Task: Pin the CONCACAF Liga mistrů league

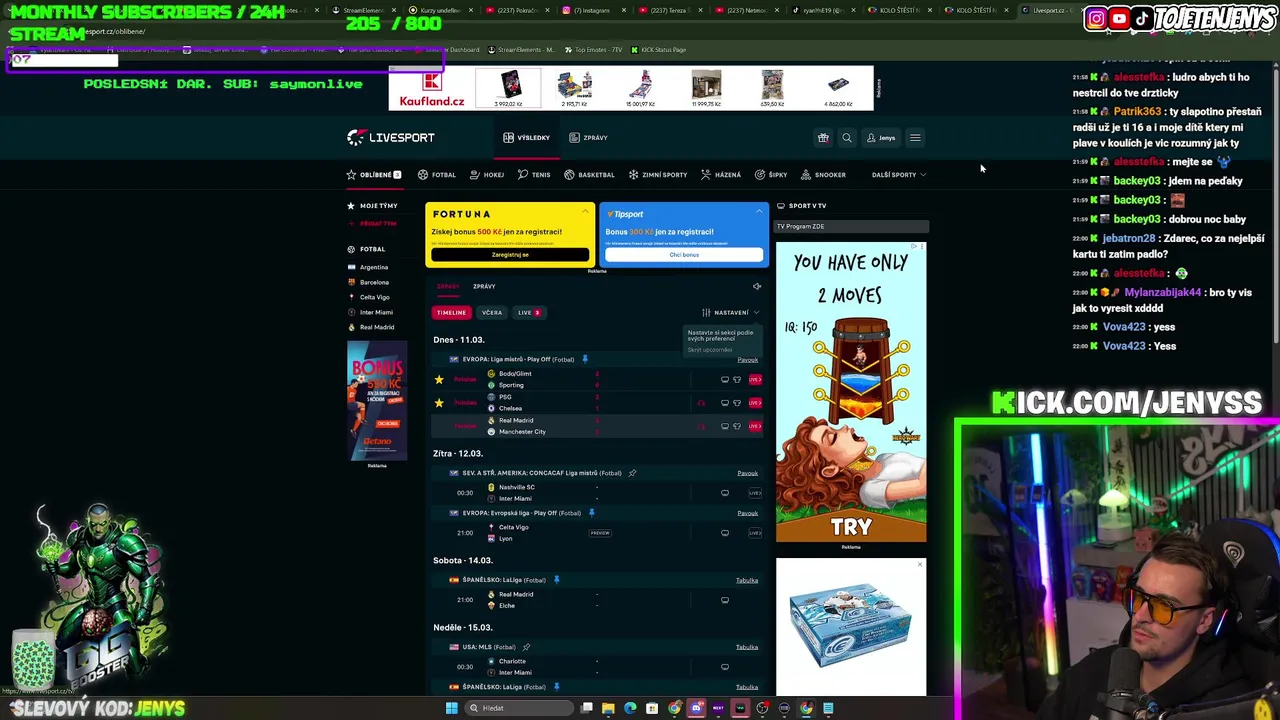Action: (632, 473)
